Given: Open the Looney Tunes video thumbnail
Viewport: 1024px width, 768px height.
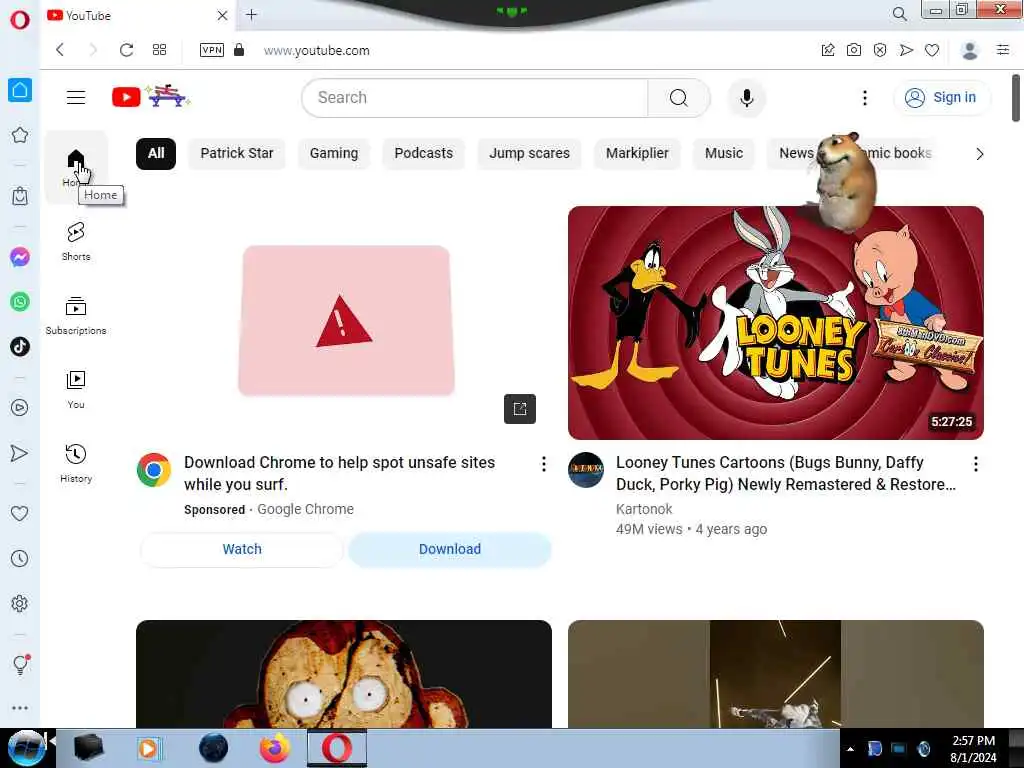Looking at the screenshot, I should 775,323.
